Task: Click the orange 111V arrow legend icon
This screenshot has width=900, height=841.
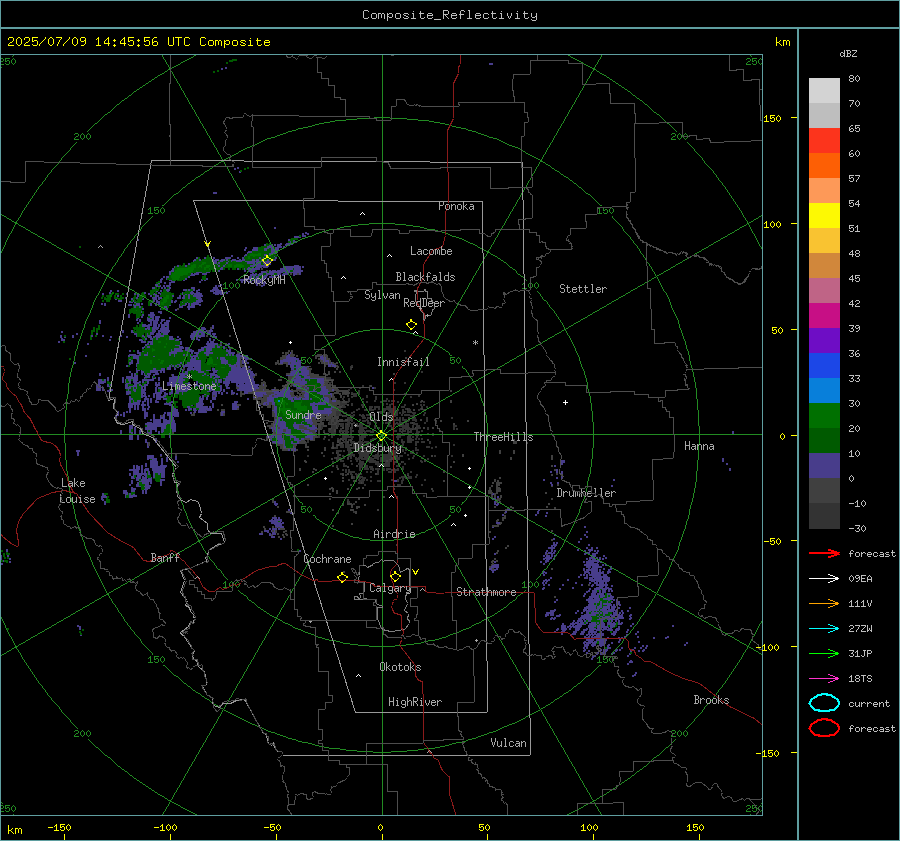Action: pos(824,603)
